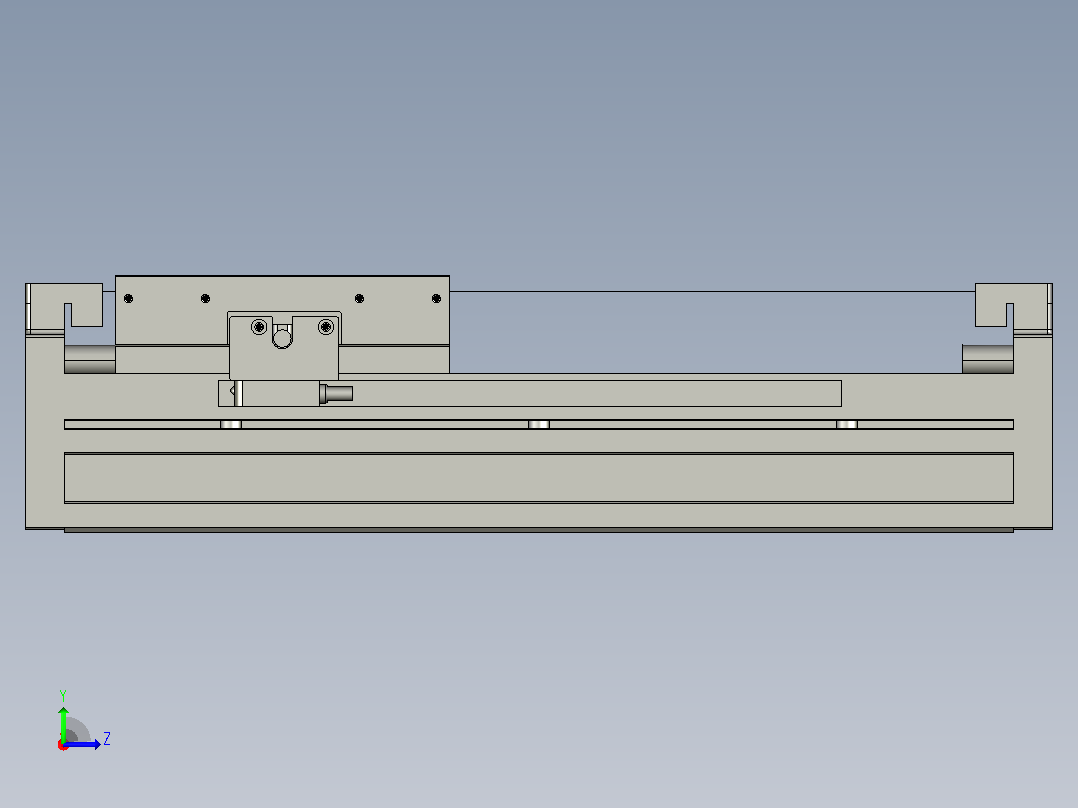This screenshot has width=1078, height=808.
Task: Select the rightmost notch on thin rail
Action: [847, 424]
